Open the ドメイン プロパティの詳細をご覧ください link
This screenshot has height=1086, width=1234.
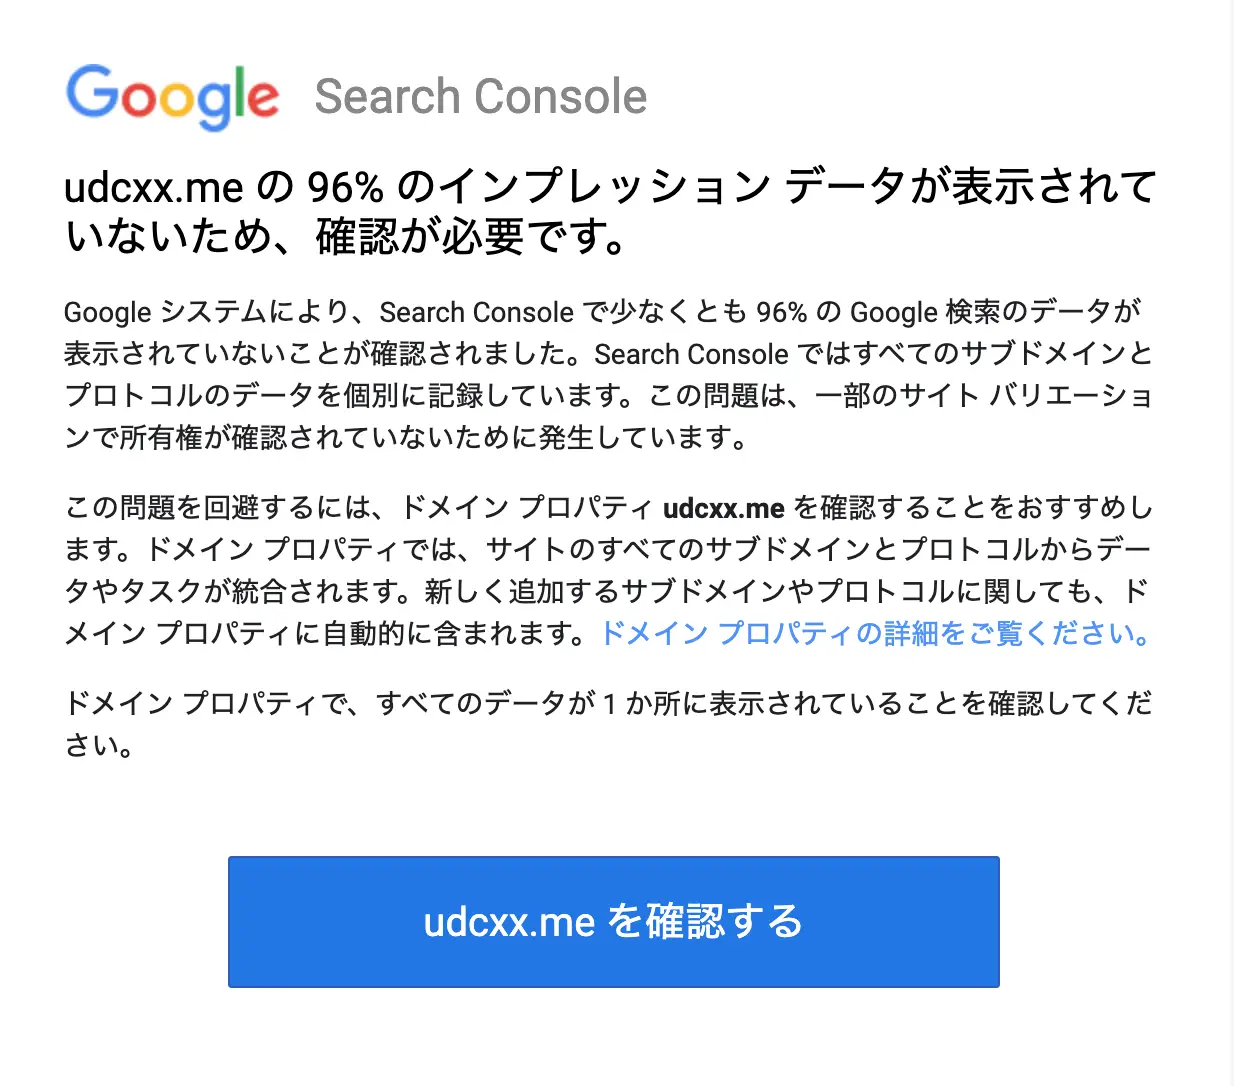[875, 633]
